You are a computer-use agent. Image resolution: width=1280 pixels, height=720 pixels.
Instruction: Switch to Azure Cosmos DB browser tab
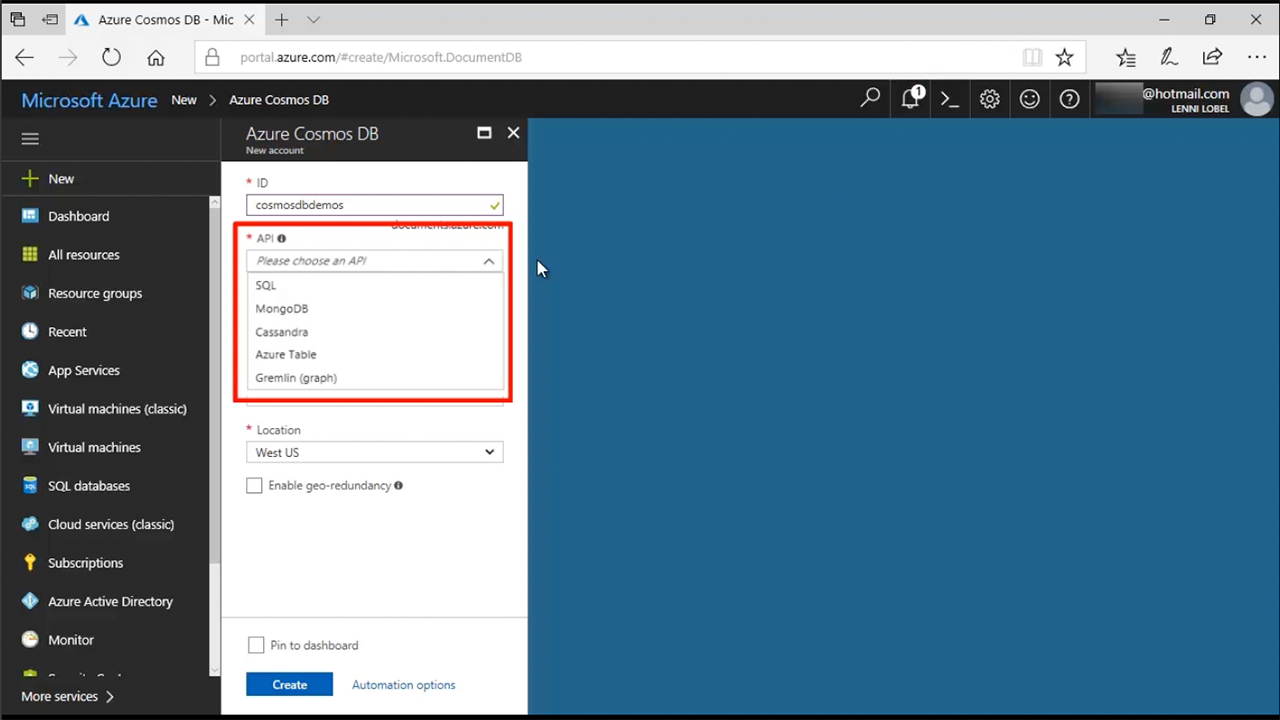click(x=164, y=20)
